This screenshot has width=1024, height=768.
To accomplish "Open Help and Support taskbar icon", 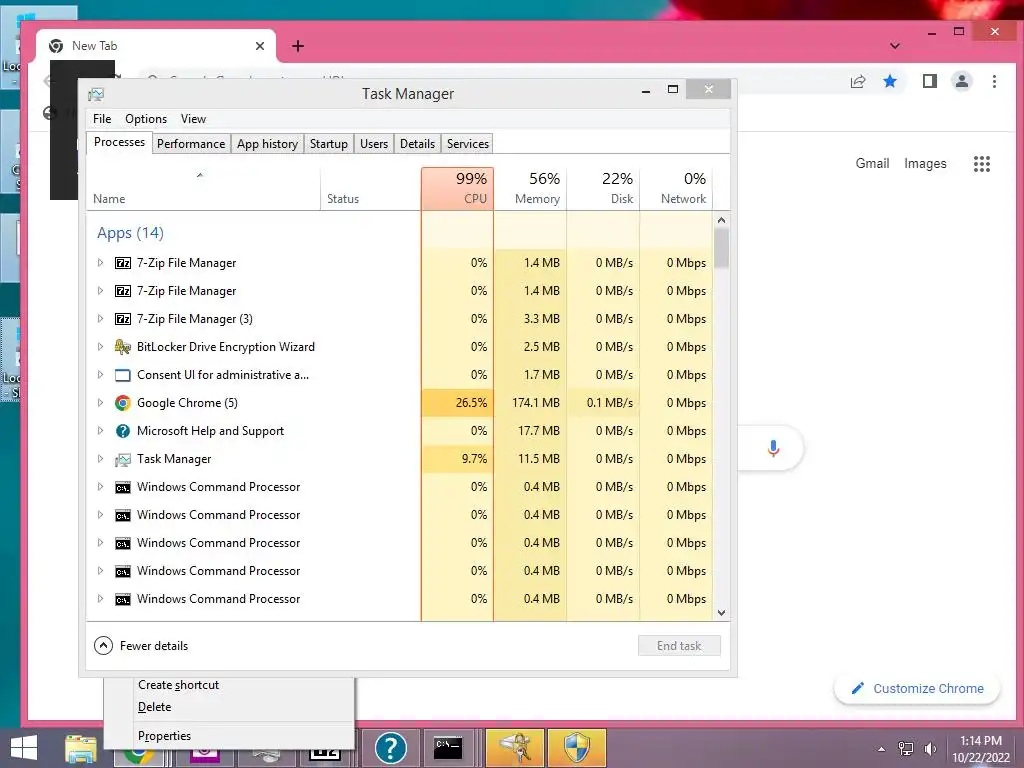I will 391,748.
